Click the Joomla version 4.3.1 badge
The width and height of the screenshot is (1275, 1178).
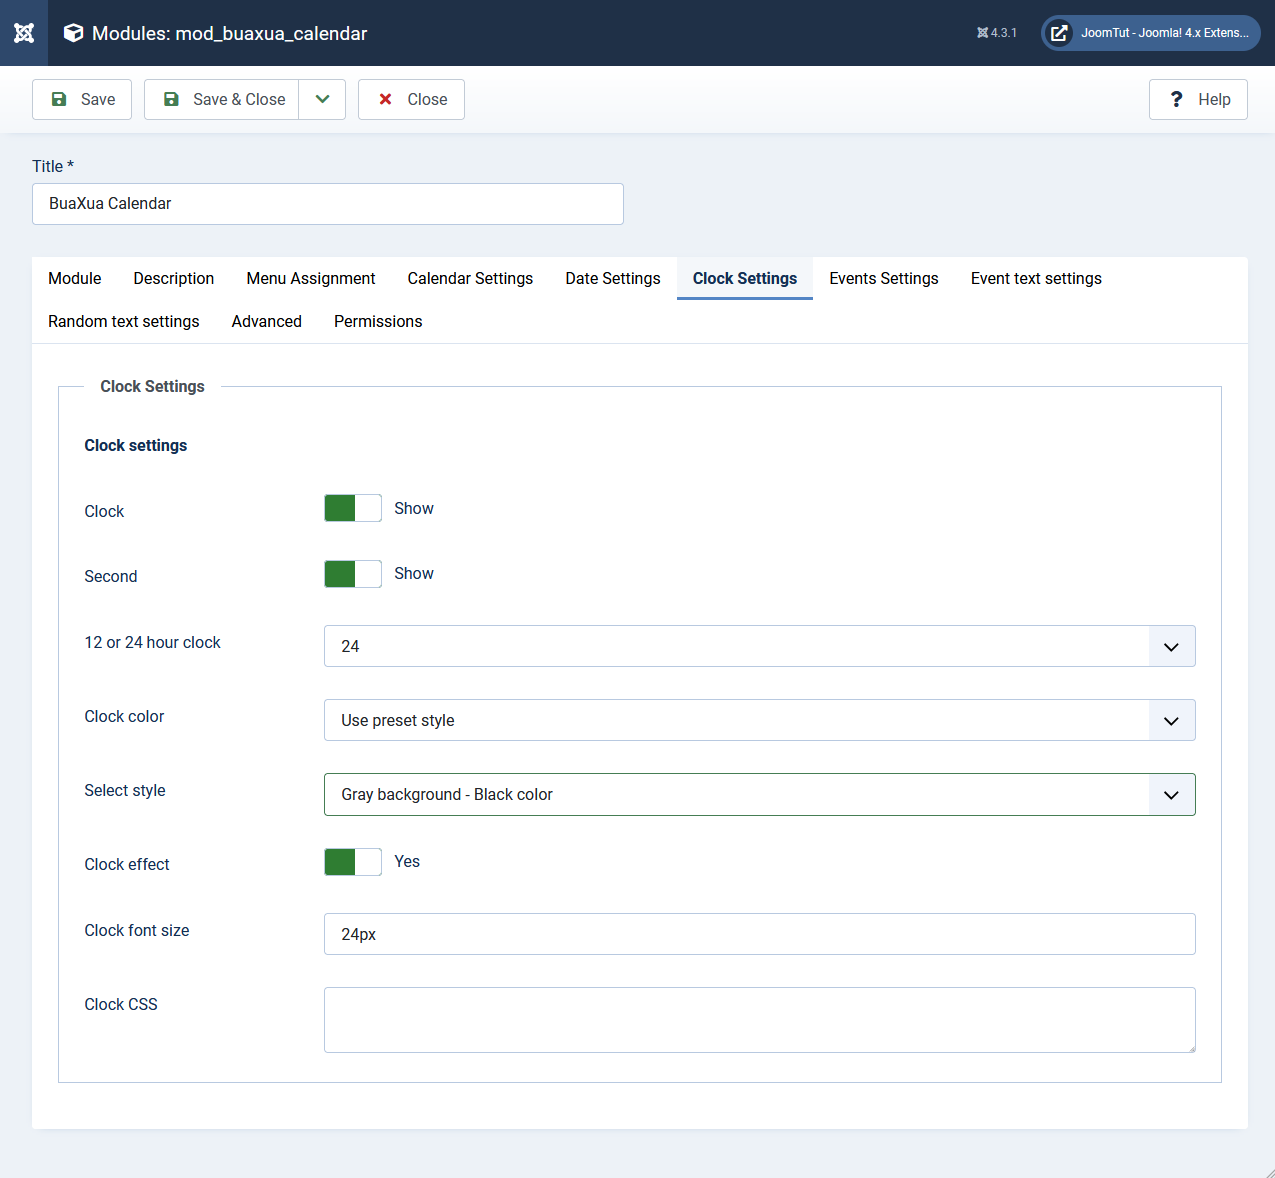pos(997,33)
